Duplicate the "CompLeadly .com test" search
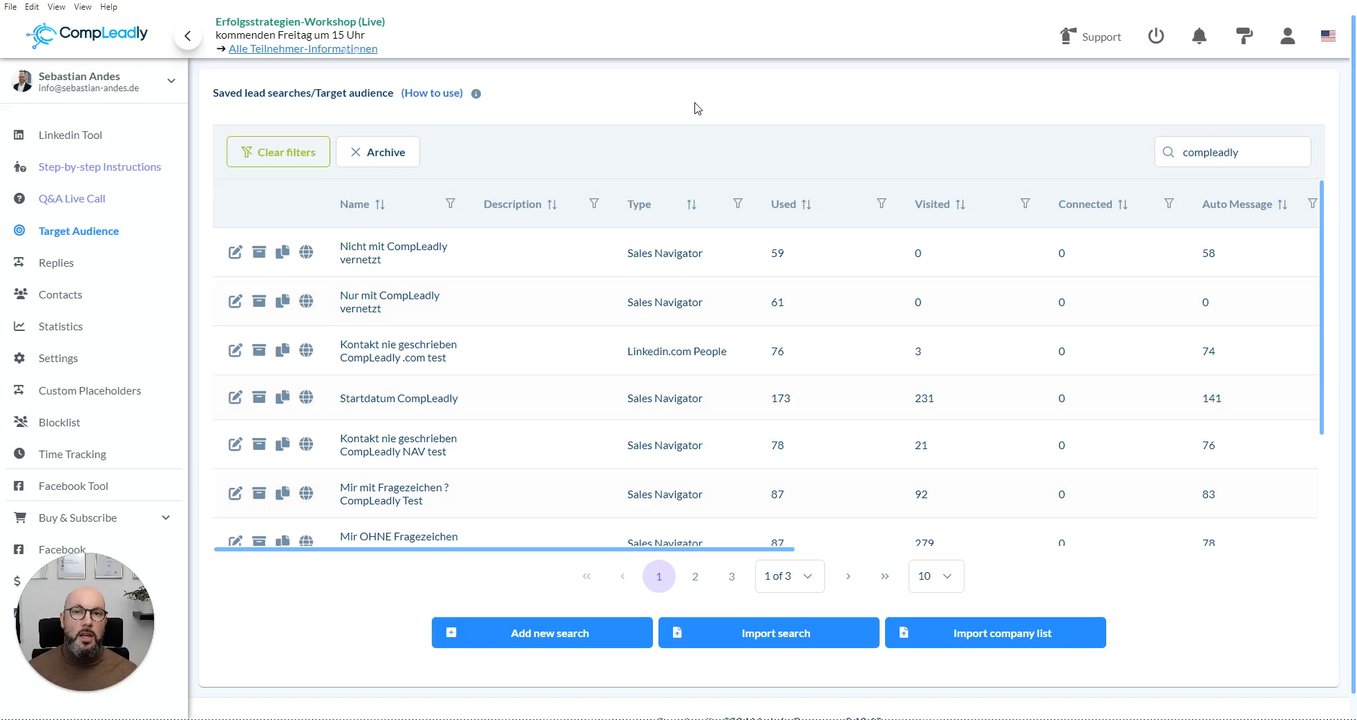Viewport: 1357px width, 720px height. (x=282, y=351)
